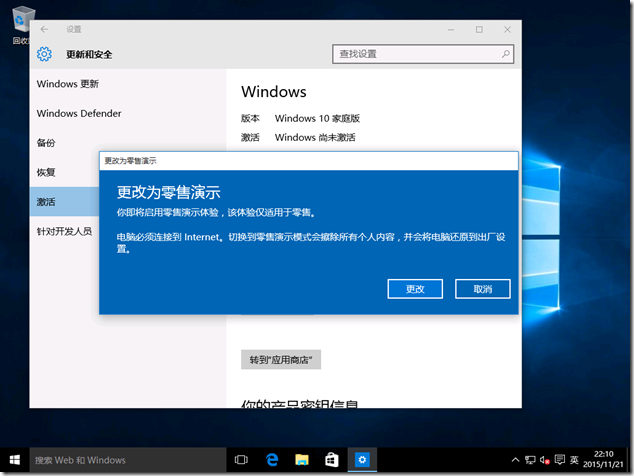Viewport: 634px width, 476px height.
Task: Launch Microsoft Edge from taskbar
Action: (272, 460)
